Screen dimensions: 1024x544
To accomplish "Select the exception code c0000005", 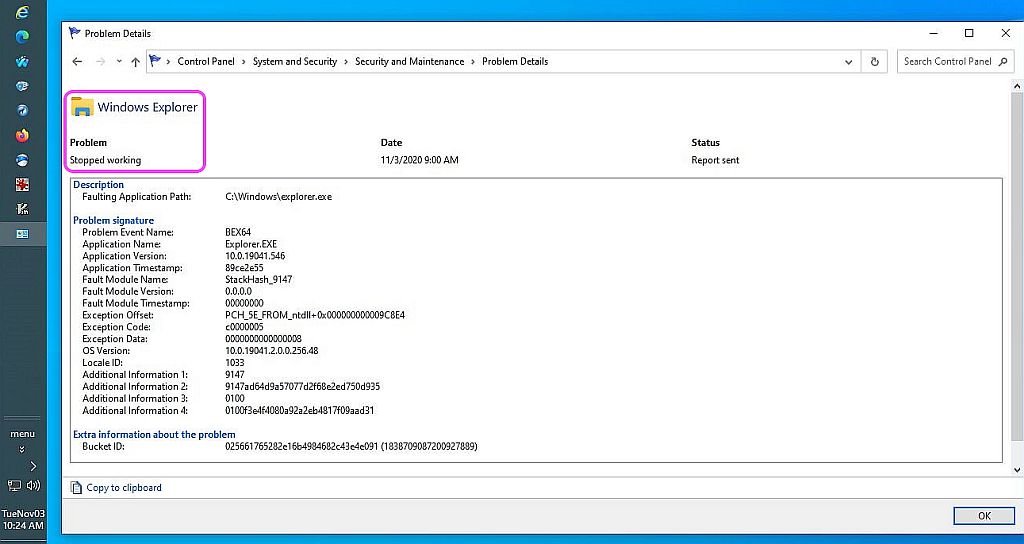I will point(244,327).
